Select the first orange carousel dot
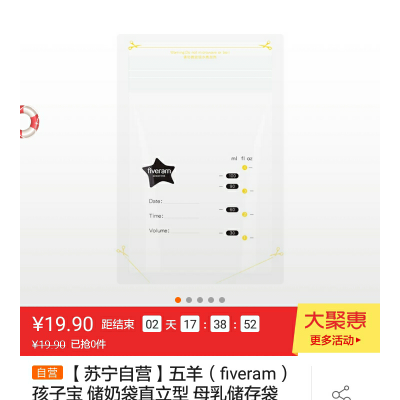 (178, 300)
